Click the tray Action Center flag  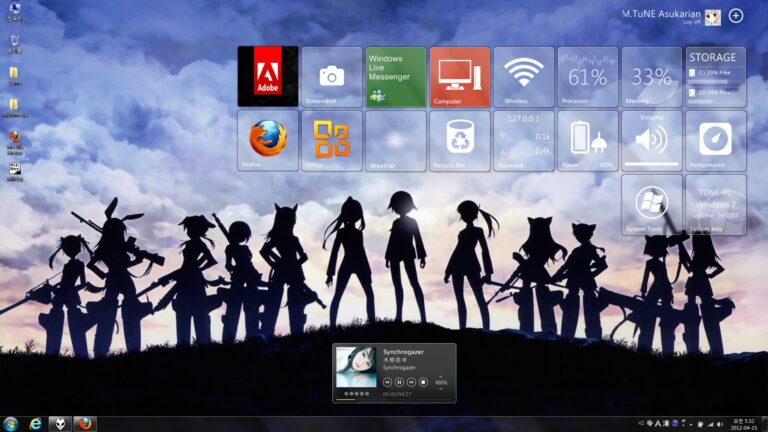coord(700,424)
